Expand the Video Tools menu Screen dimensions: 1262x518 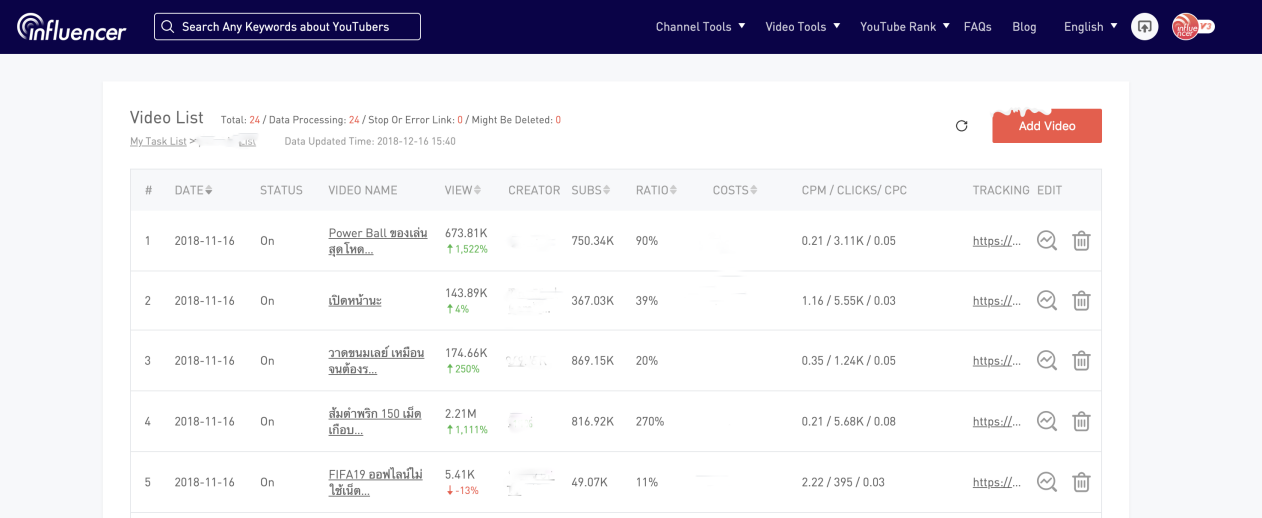(x=803, y=27)
